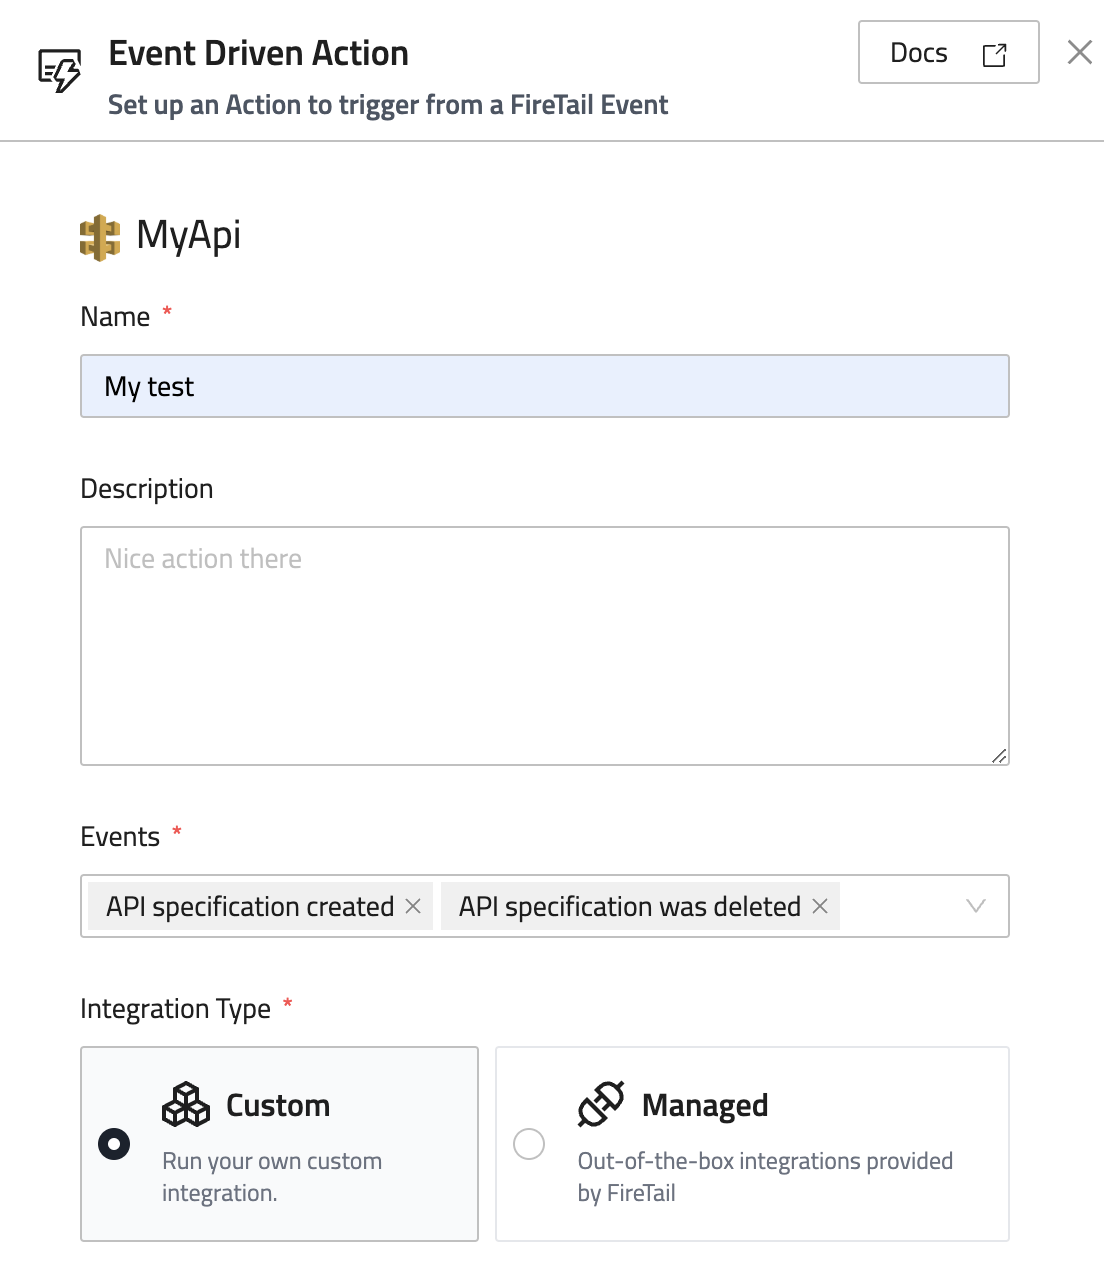Click the Managed integration plug icon
Screen dimensions: 1104x1274
[601, 1105]
